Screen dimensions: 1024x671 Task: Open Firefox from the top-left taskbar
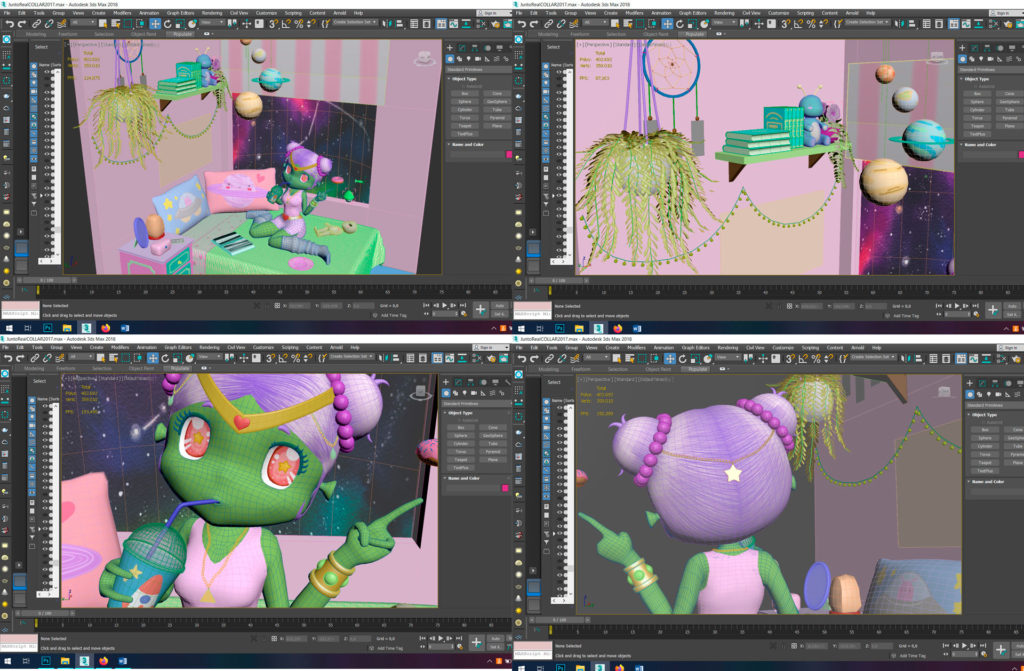click(x=103, y=326)
